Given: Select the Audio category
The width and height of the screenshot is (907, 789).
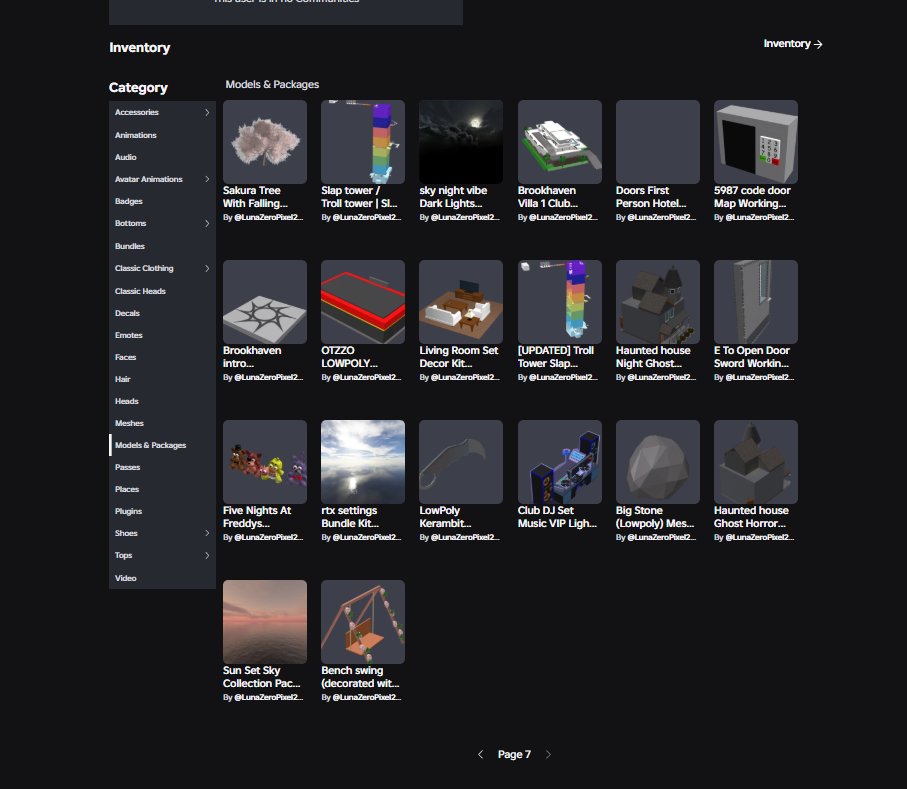Looking at the screenshot, I should pyautogui.click(x=163, y=157).
